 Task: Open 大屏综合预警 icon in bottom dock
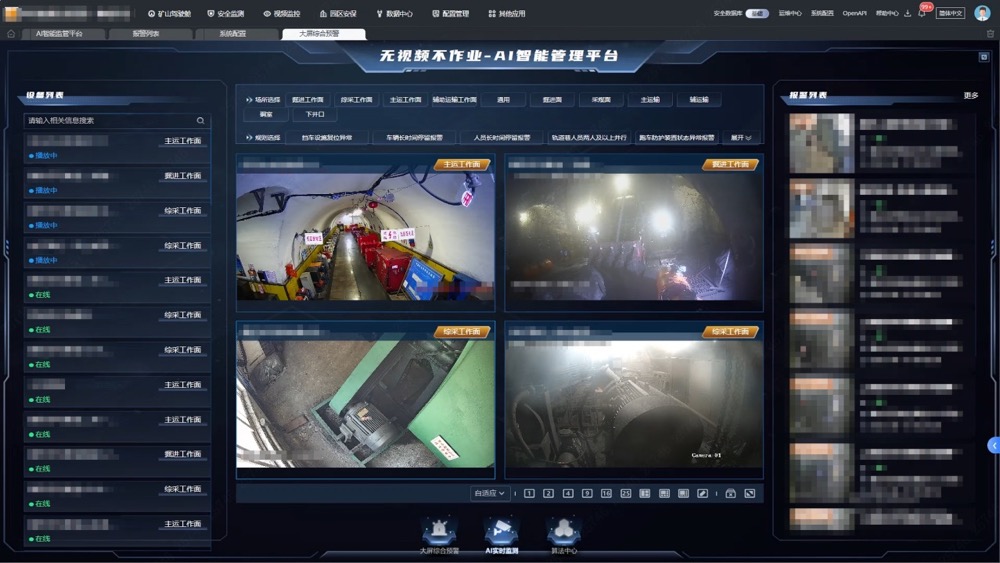439,534
